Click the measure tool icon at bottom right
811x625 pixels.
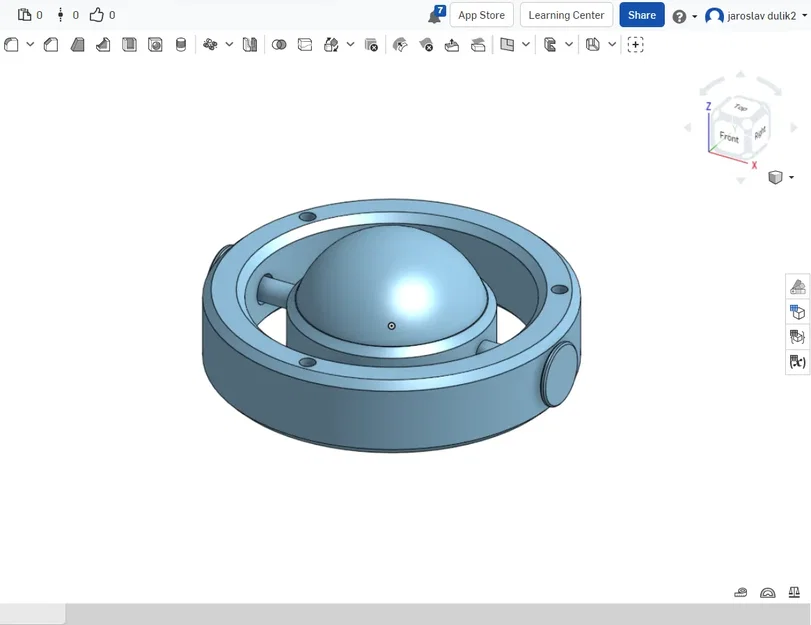click(x=741, y=592)
